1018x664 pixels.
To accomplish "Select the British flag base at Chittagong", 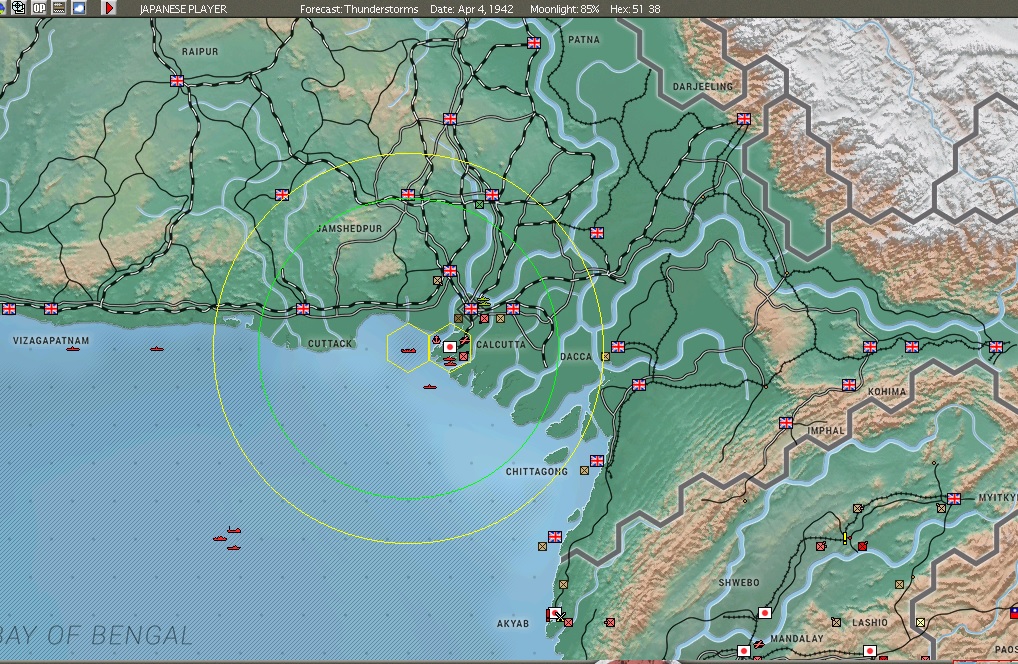I will tap(597, 461).
